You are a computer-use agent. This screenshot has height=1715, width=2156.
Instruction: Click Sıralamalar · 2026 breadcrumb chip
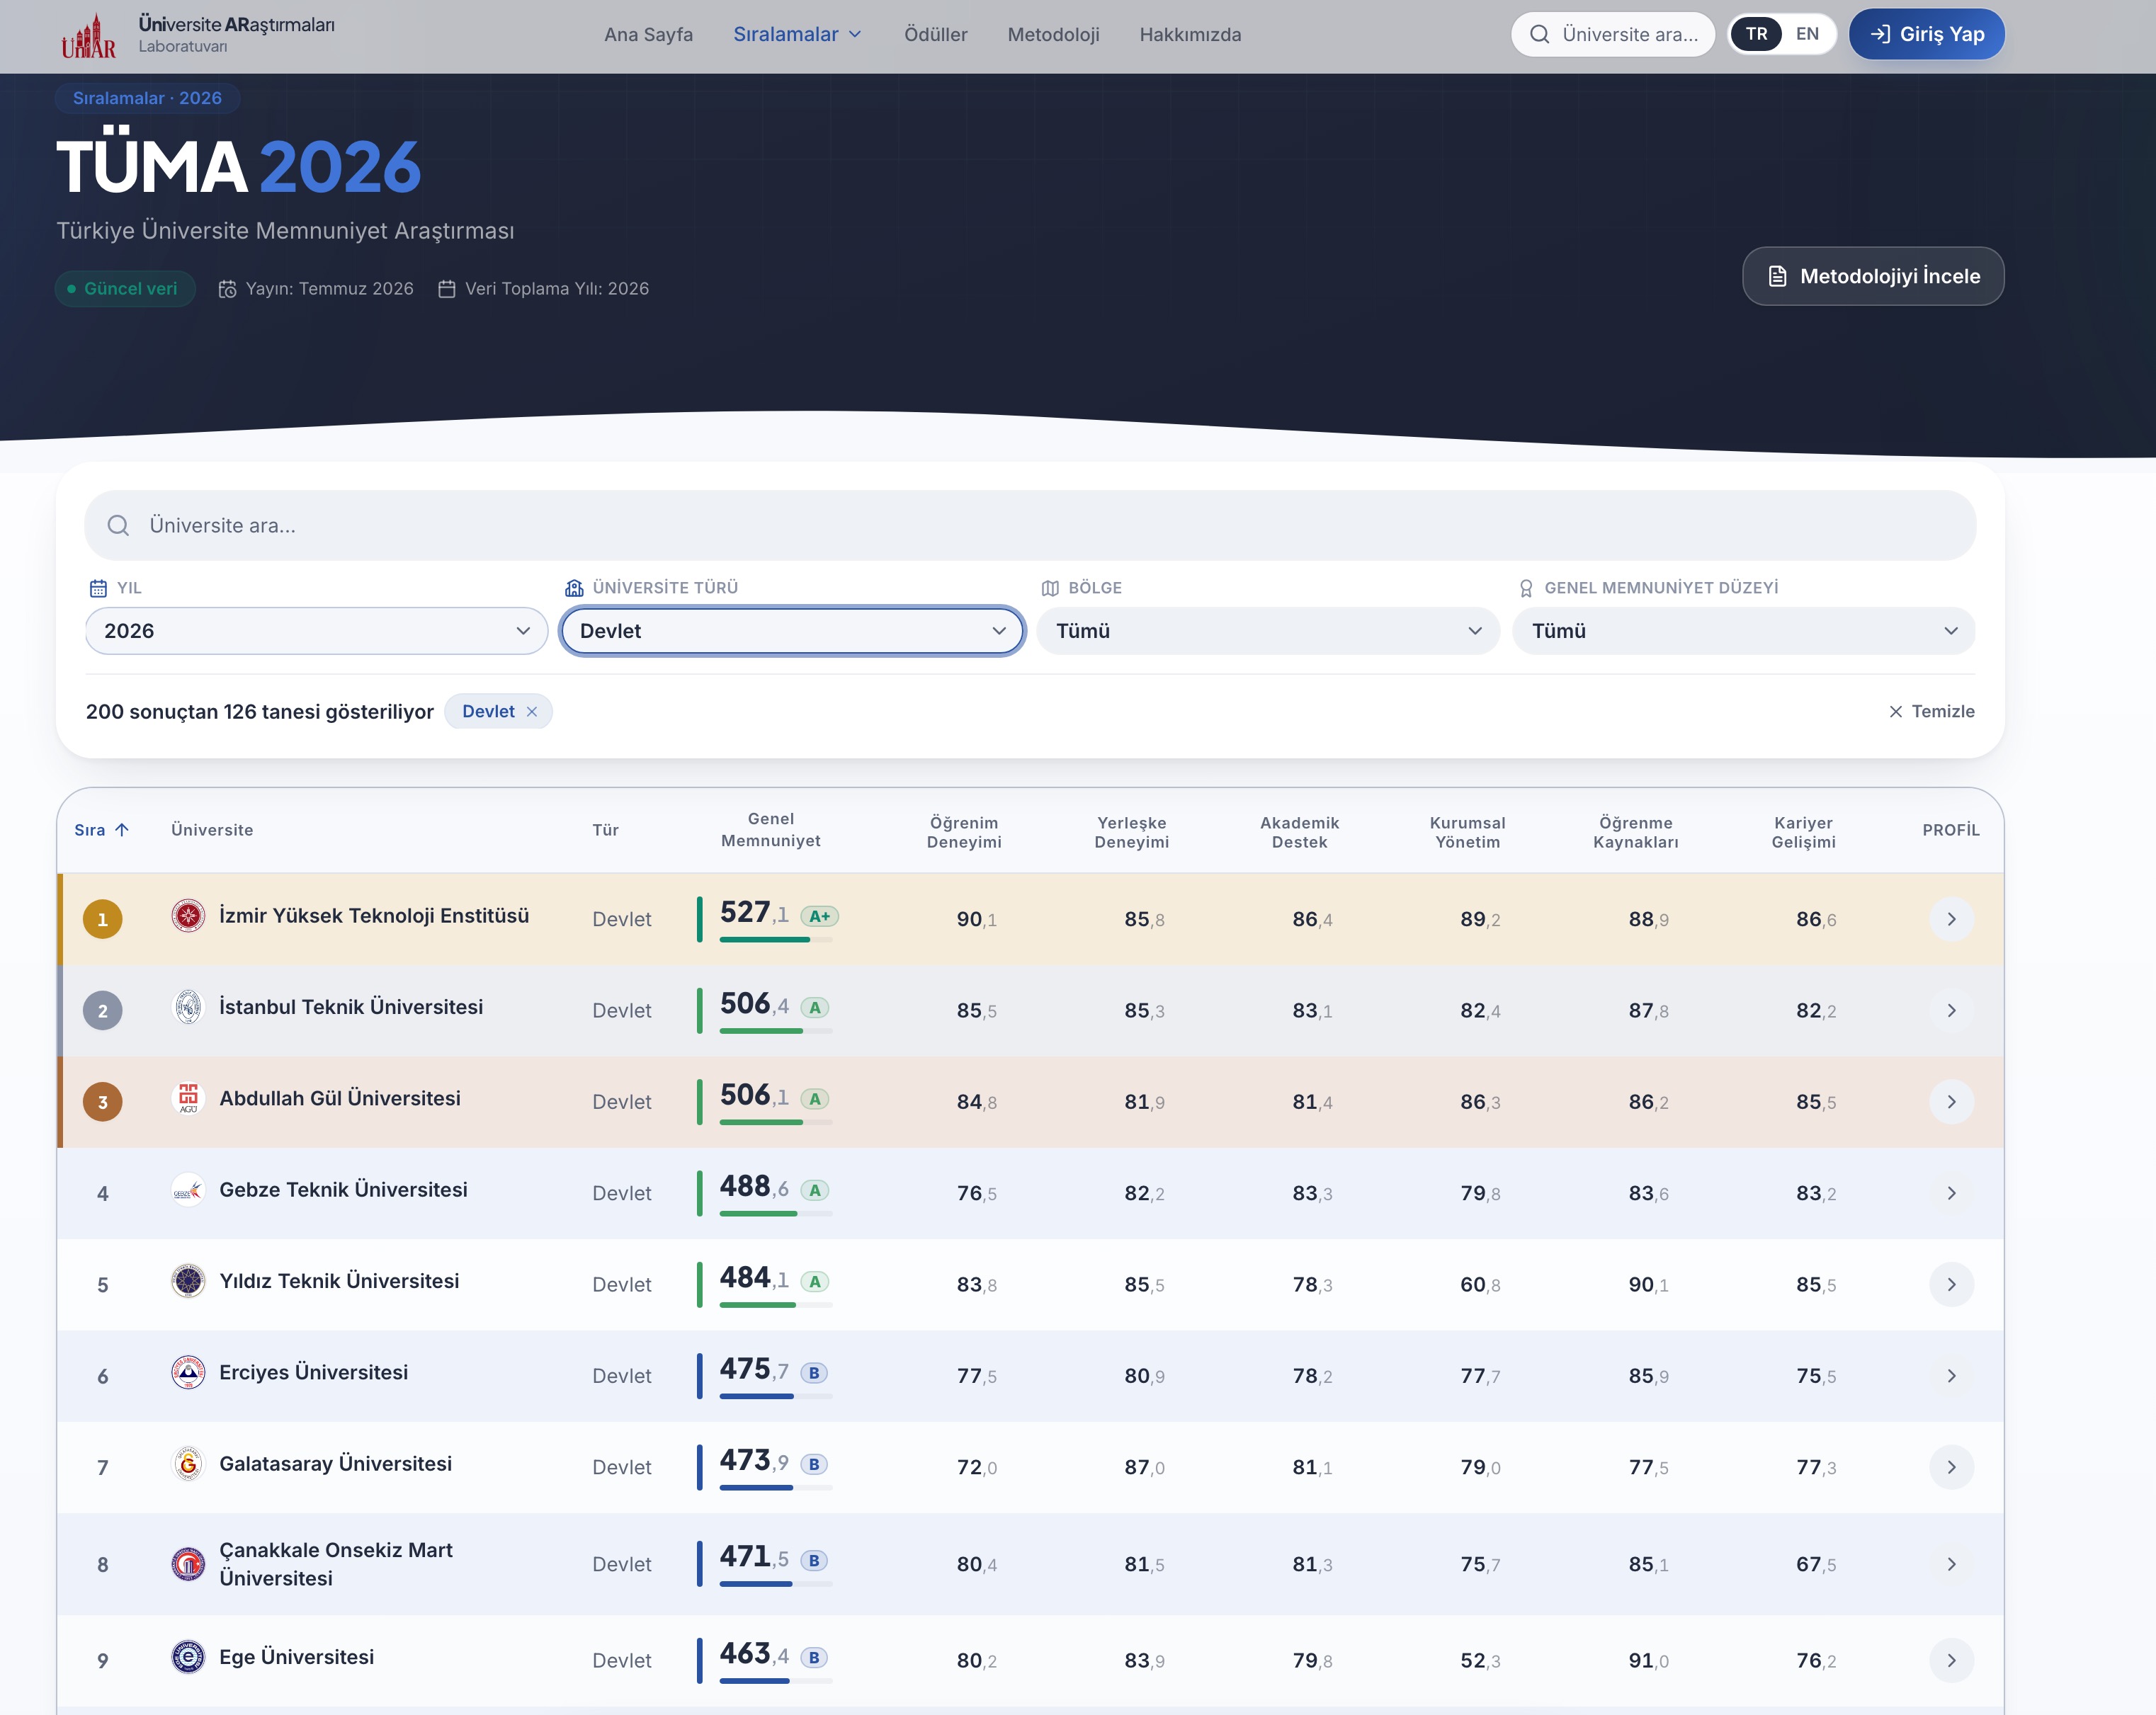coord(147,98)
